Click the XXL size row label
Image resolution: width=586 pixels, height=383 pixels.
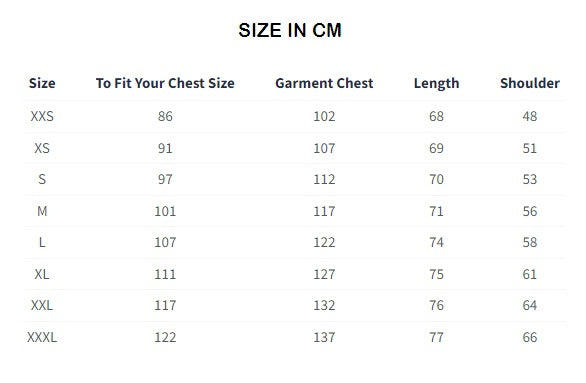click(42, 306)
